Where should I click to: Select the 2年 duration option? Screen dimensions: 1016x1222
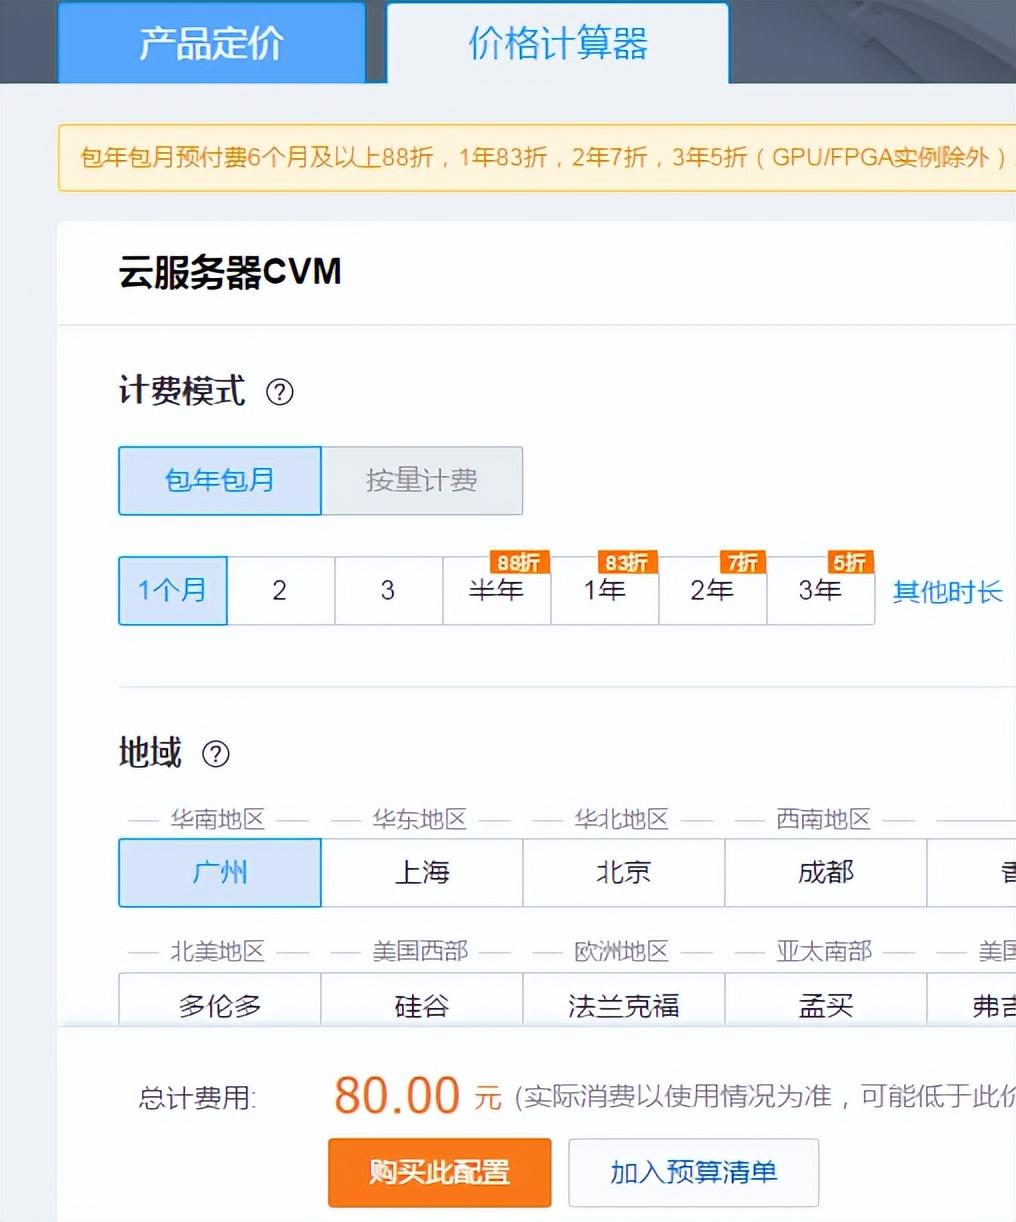[712, 591]
